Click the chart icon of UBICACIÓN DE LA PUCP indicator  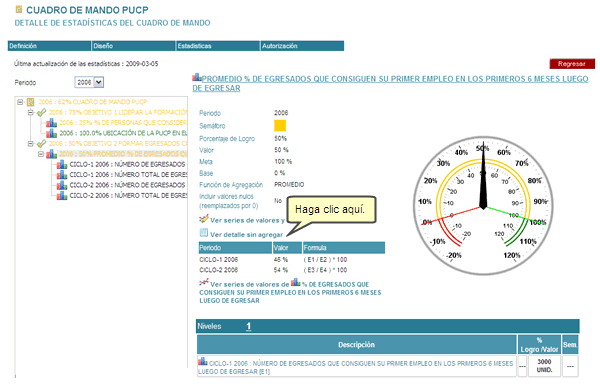[x=51, y=133]
